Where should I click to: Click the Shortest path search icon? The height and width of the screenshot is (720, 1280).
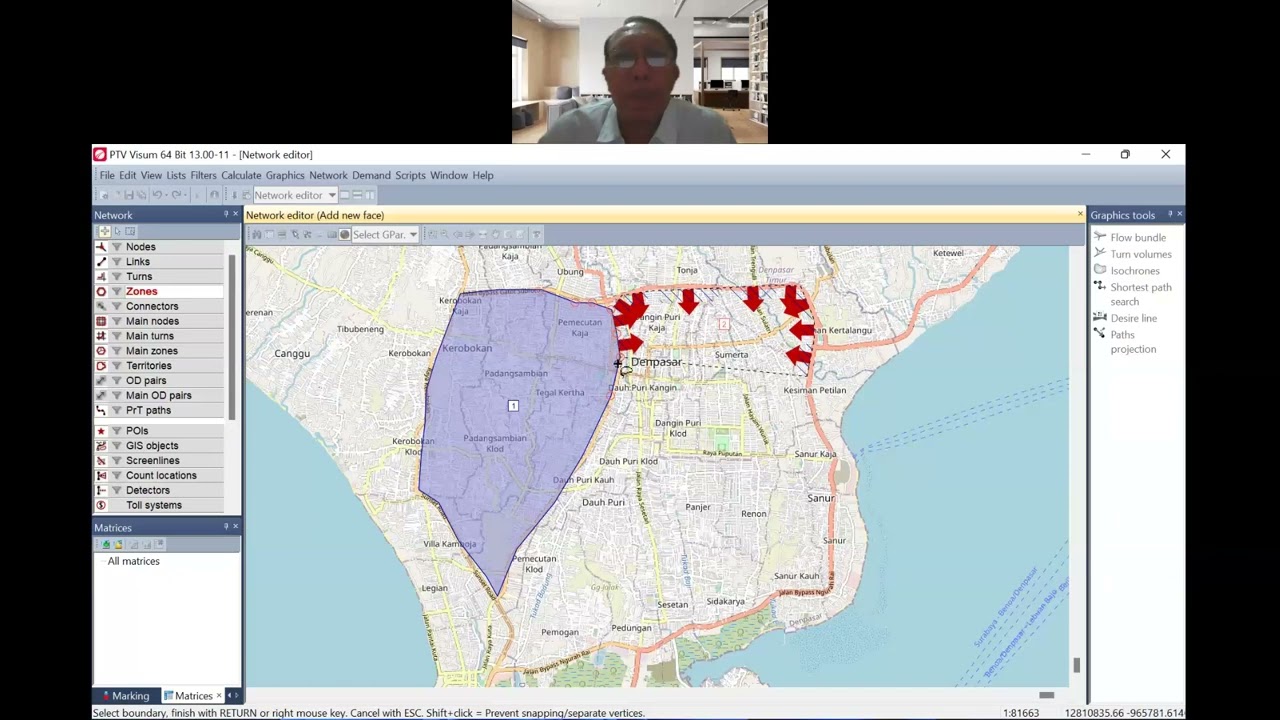click(x=1100, y=287)
